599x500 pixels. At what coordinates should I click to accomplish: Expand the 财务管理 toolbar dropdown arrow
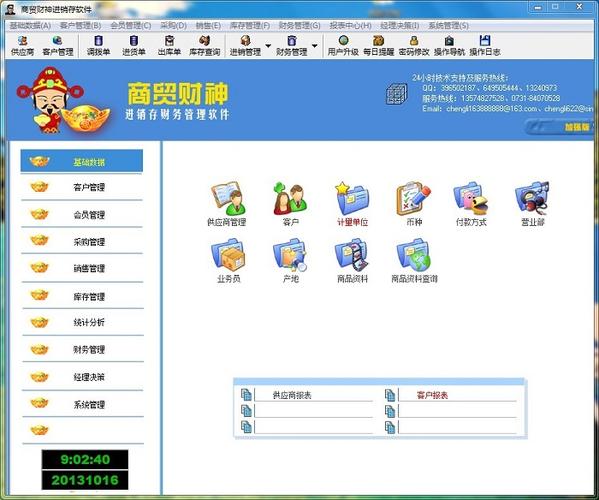pos(314,46)
